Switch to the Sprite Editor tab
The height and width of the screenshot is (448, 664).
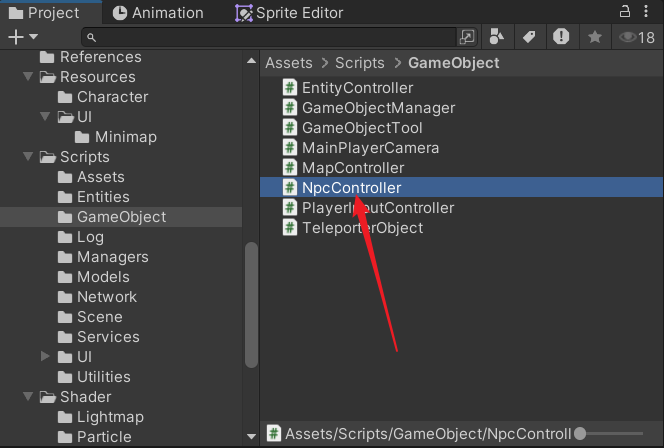(289, 13)
